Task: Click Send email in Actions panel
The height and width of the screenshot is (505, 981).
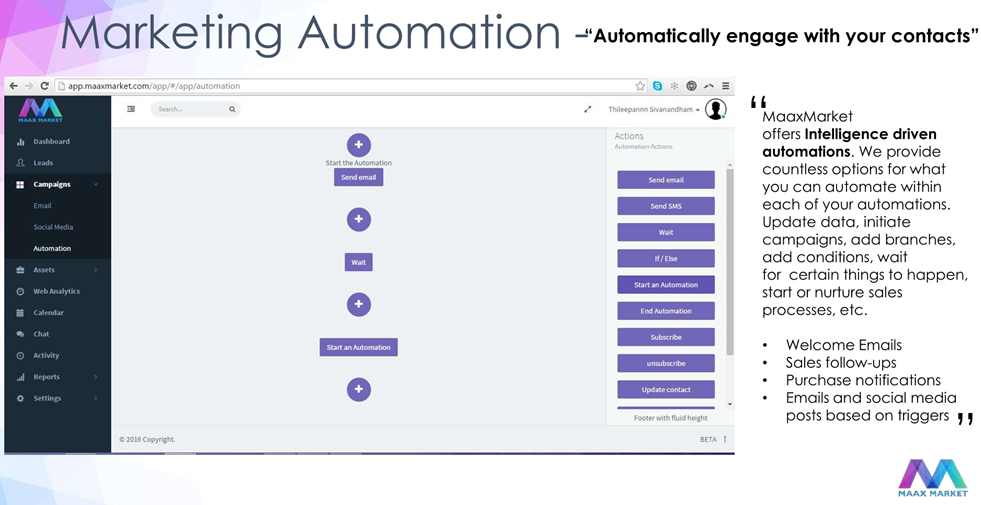Action: 666,180
